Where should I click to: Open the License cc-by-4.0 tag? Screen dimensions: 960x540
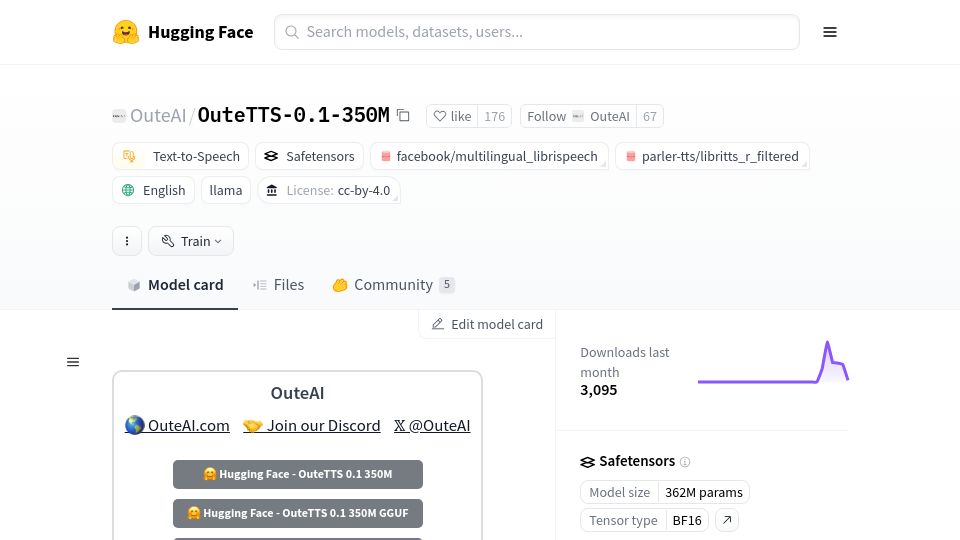(329, 190)
